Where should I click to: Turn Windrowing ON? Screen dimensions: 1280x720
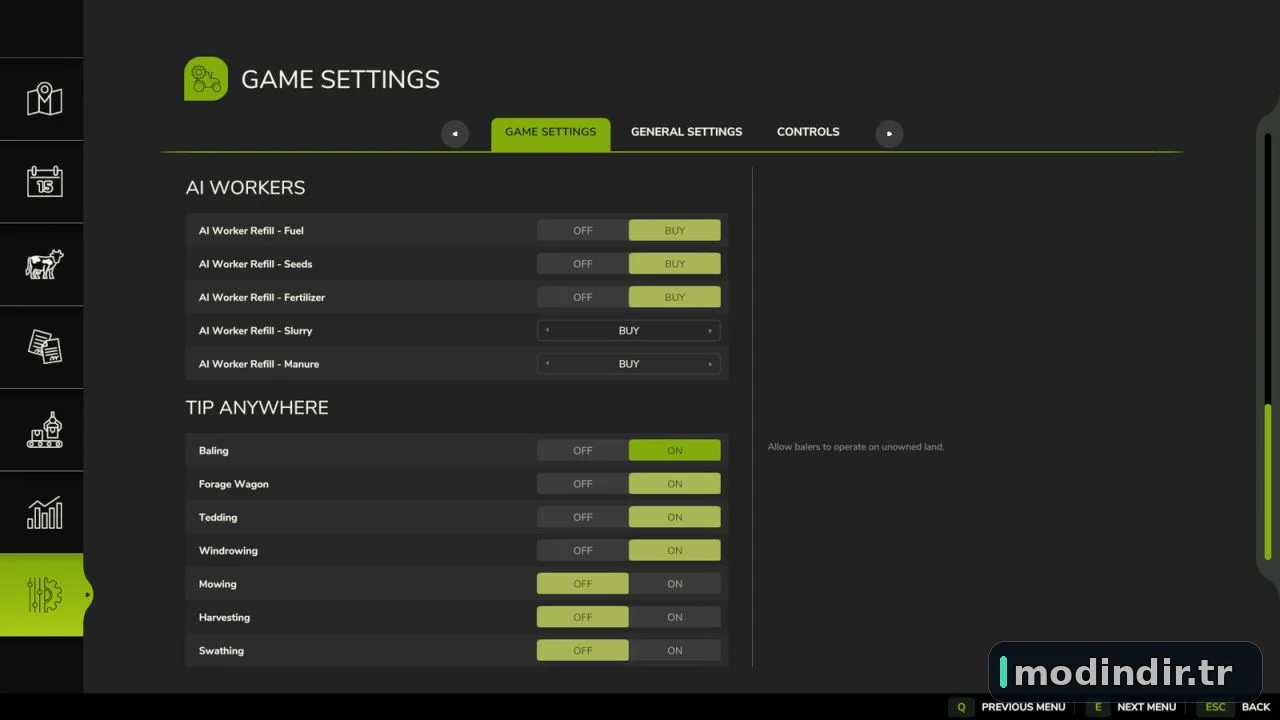tap(675, 550)
